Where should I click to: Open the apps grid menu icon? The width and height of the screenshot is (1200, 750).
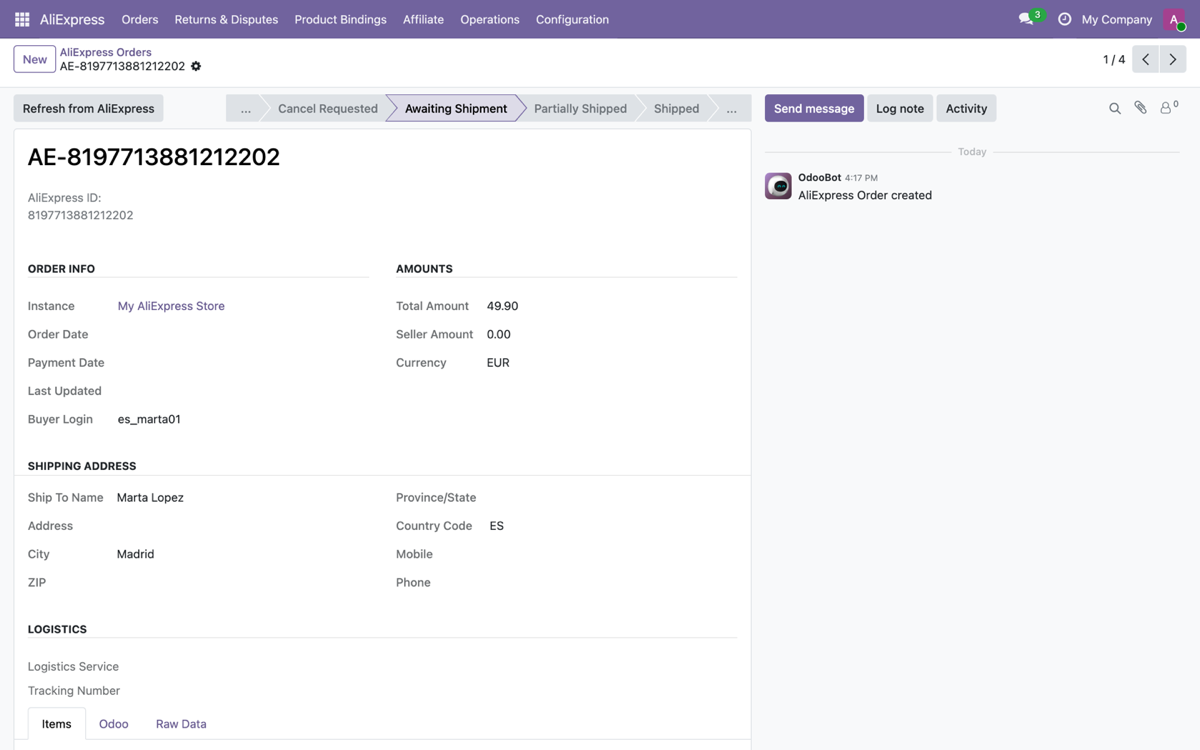pyautogui.click(x=22, y=19)
